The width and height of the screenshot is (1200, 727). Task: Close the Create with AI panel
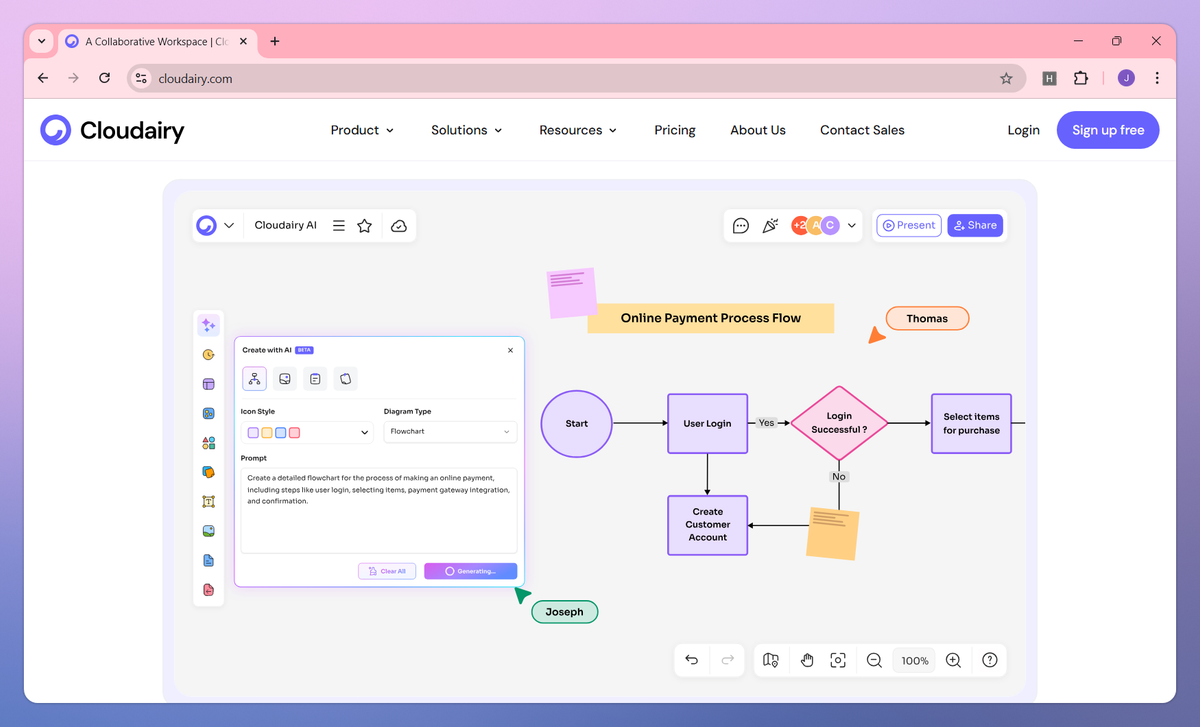[510, 350]
